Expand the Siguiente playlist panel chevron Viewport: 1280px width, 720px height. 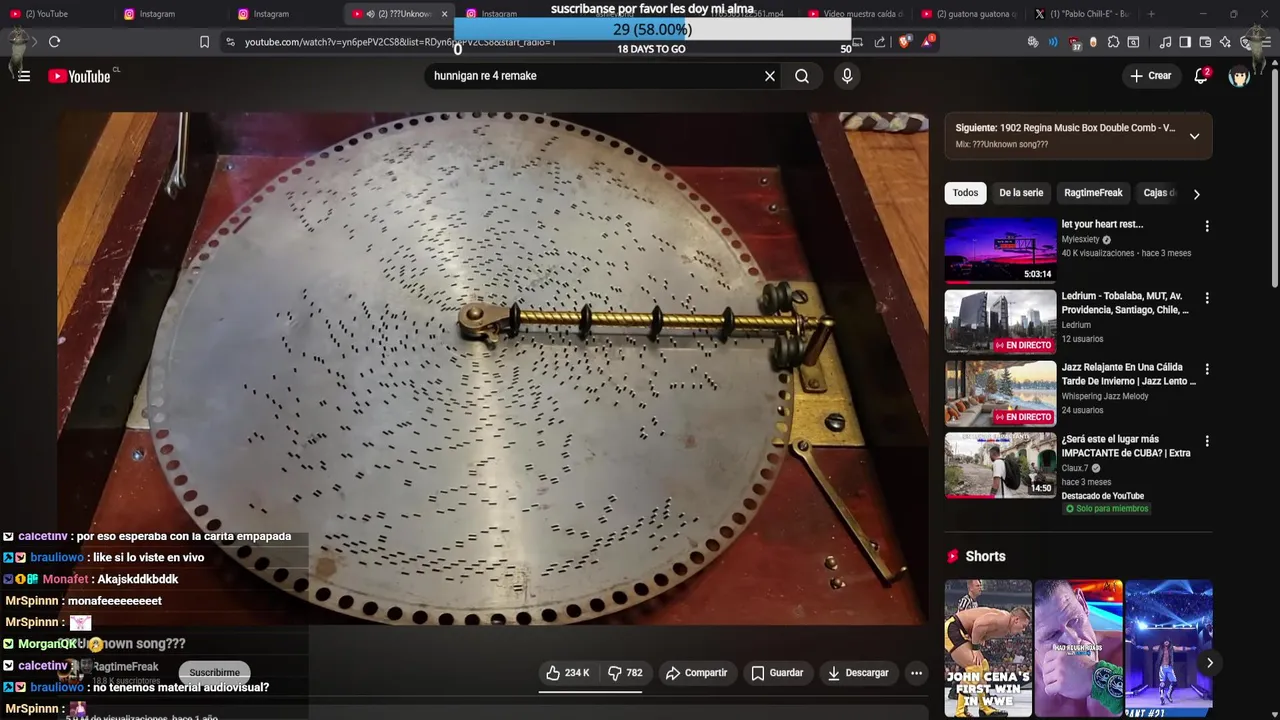[1194, 136]
